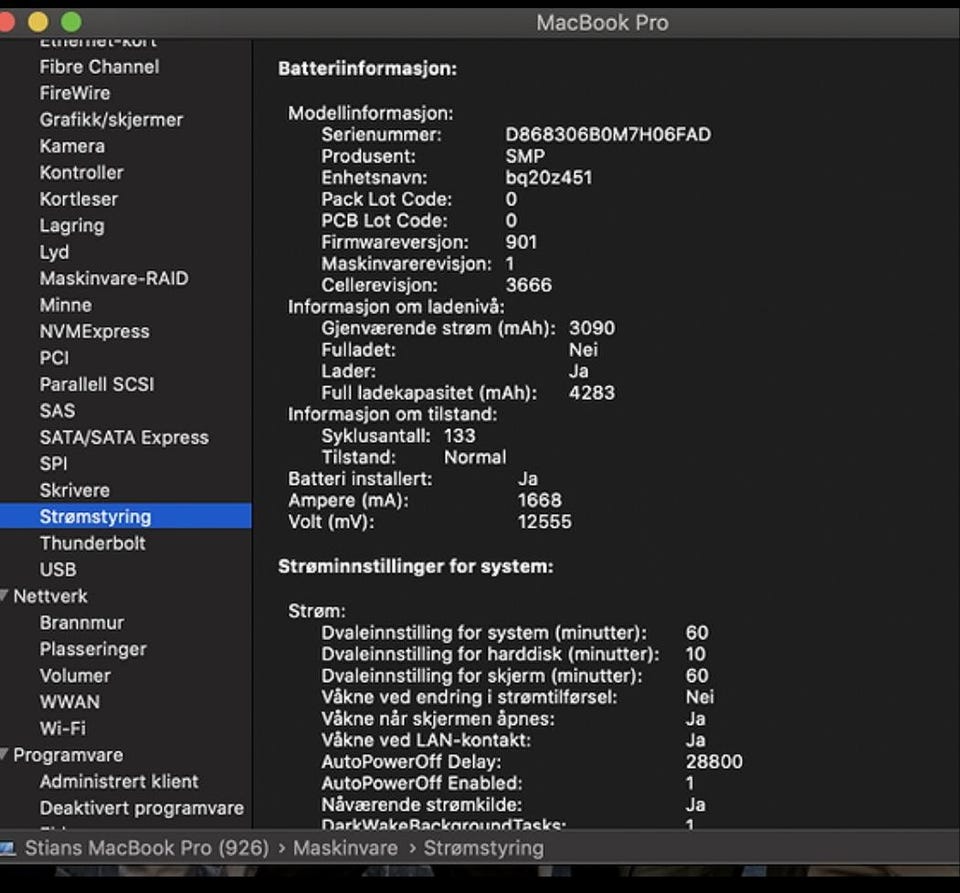Click the laptop icon in path bar

click(x=8, y=848)
